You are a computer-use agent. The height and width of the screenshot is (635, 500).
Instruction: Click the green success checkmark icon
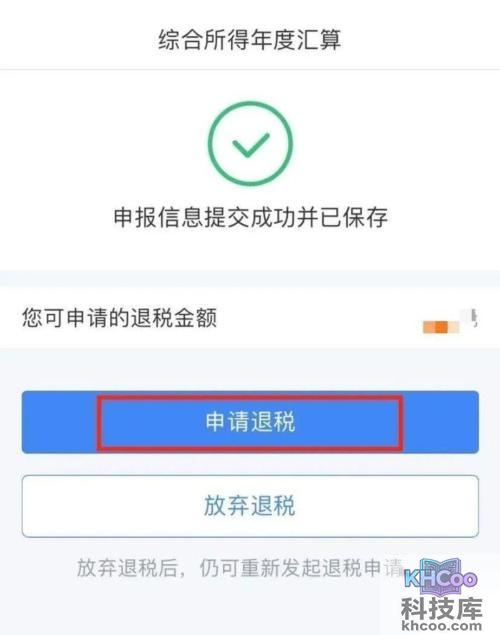coord(250,145)
